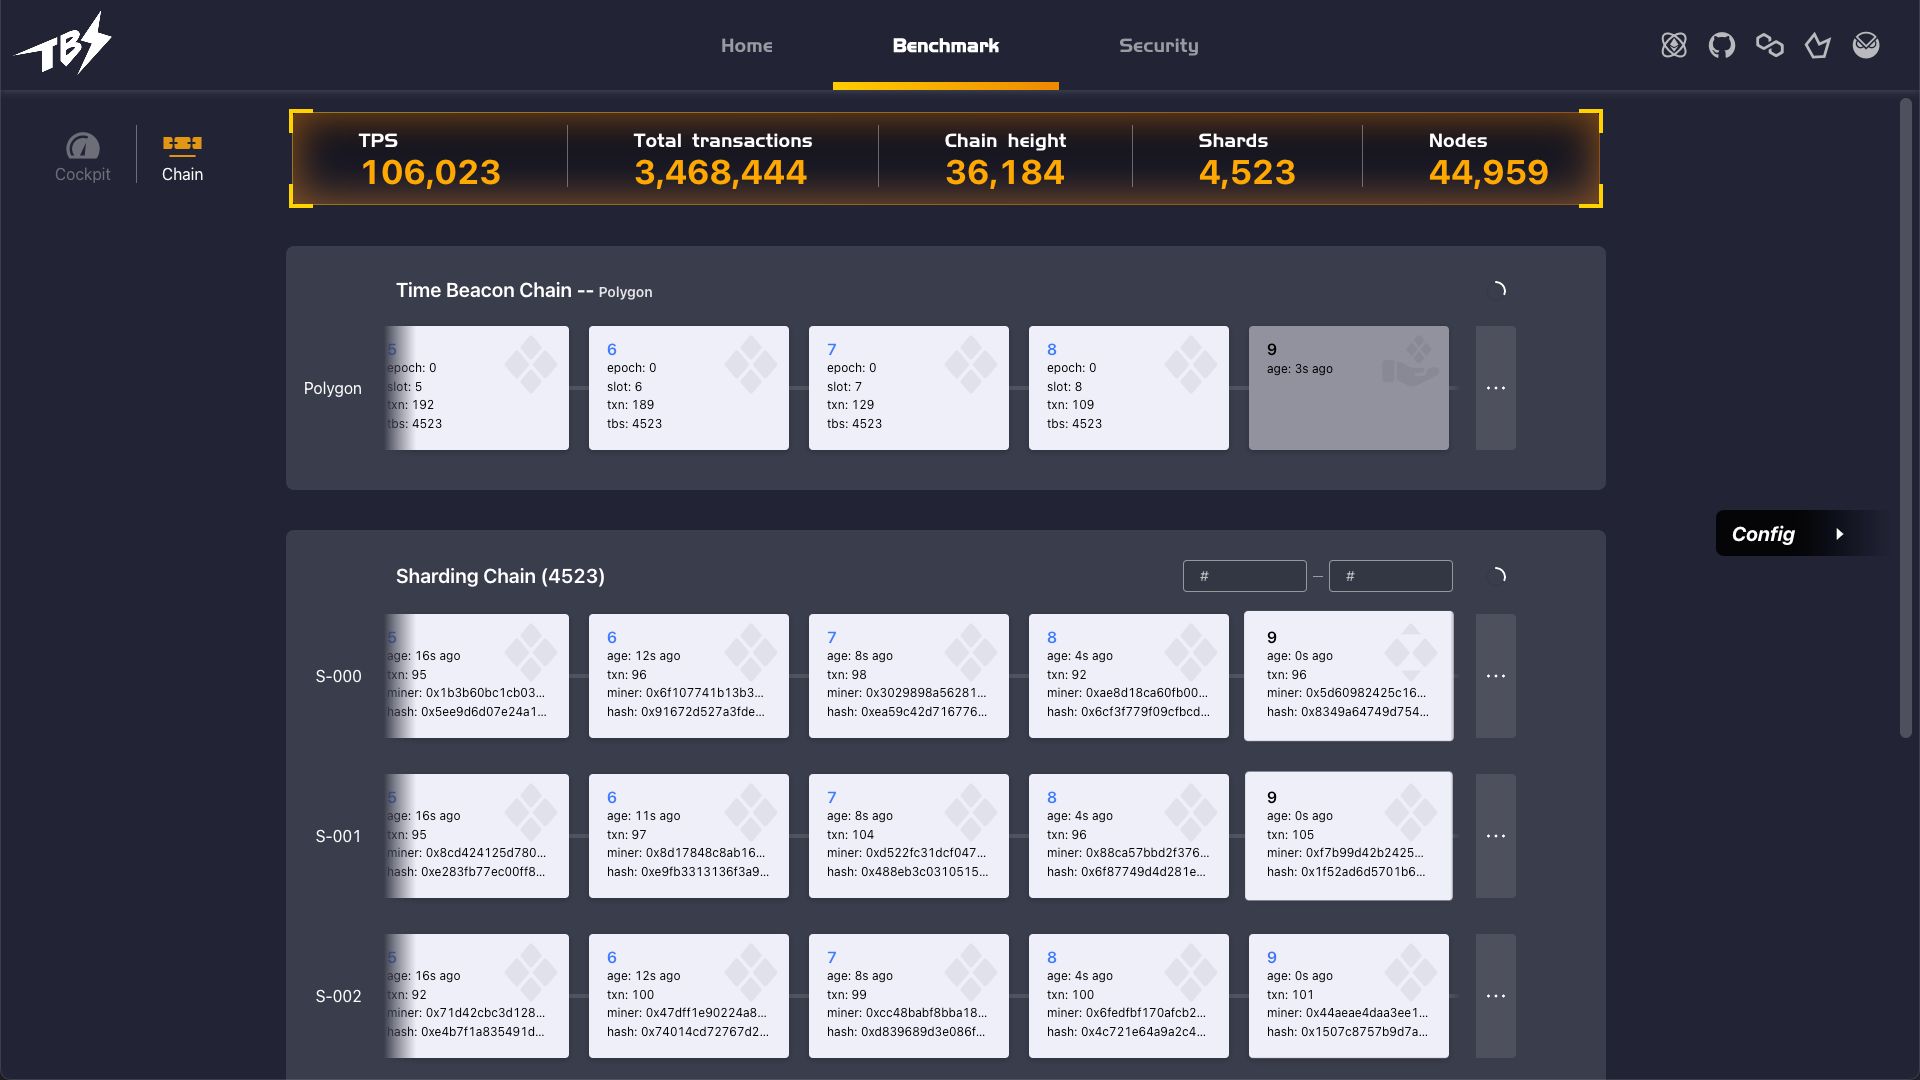Open S-002 block with miner 0x71d42cbc3d128

[478, 996]
